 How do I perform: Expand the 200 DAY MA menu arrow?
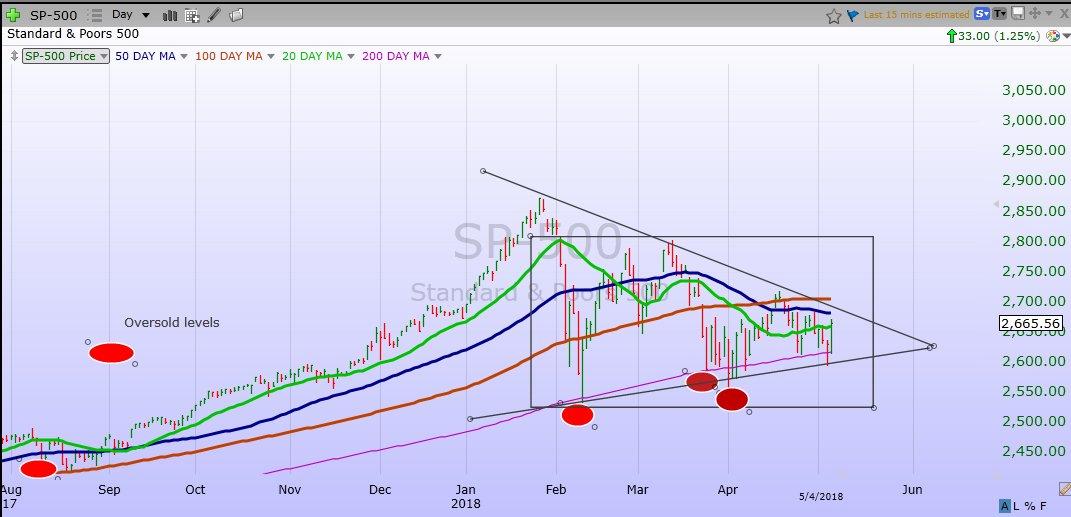pyautogui.click(x=437, y=56)
